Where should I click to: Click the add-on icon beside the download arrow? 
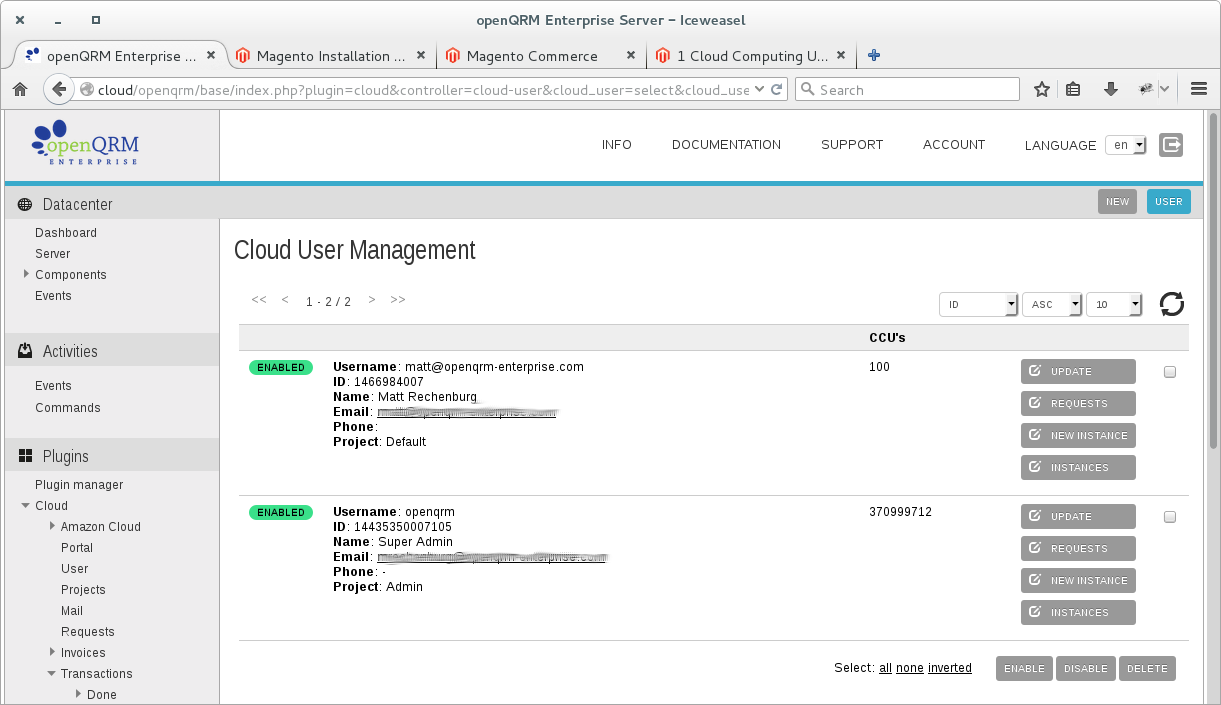tap(1147, 89)
